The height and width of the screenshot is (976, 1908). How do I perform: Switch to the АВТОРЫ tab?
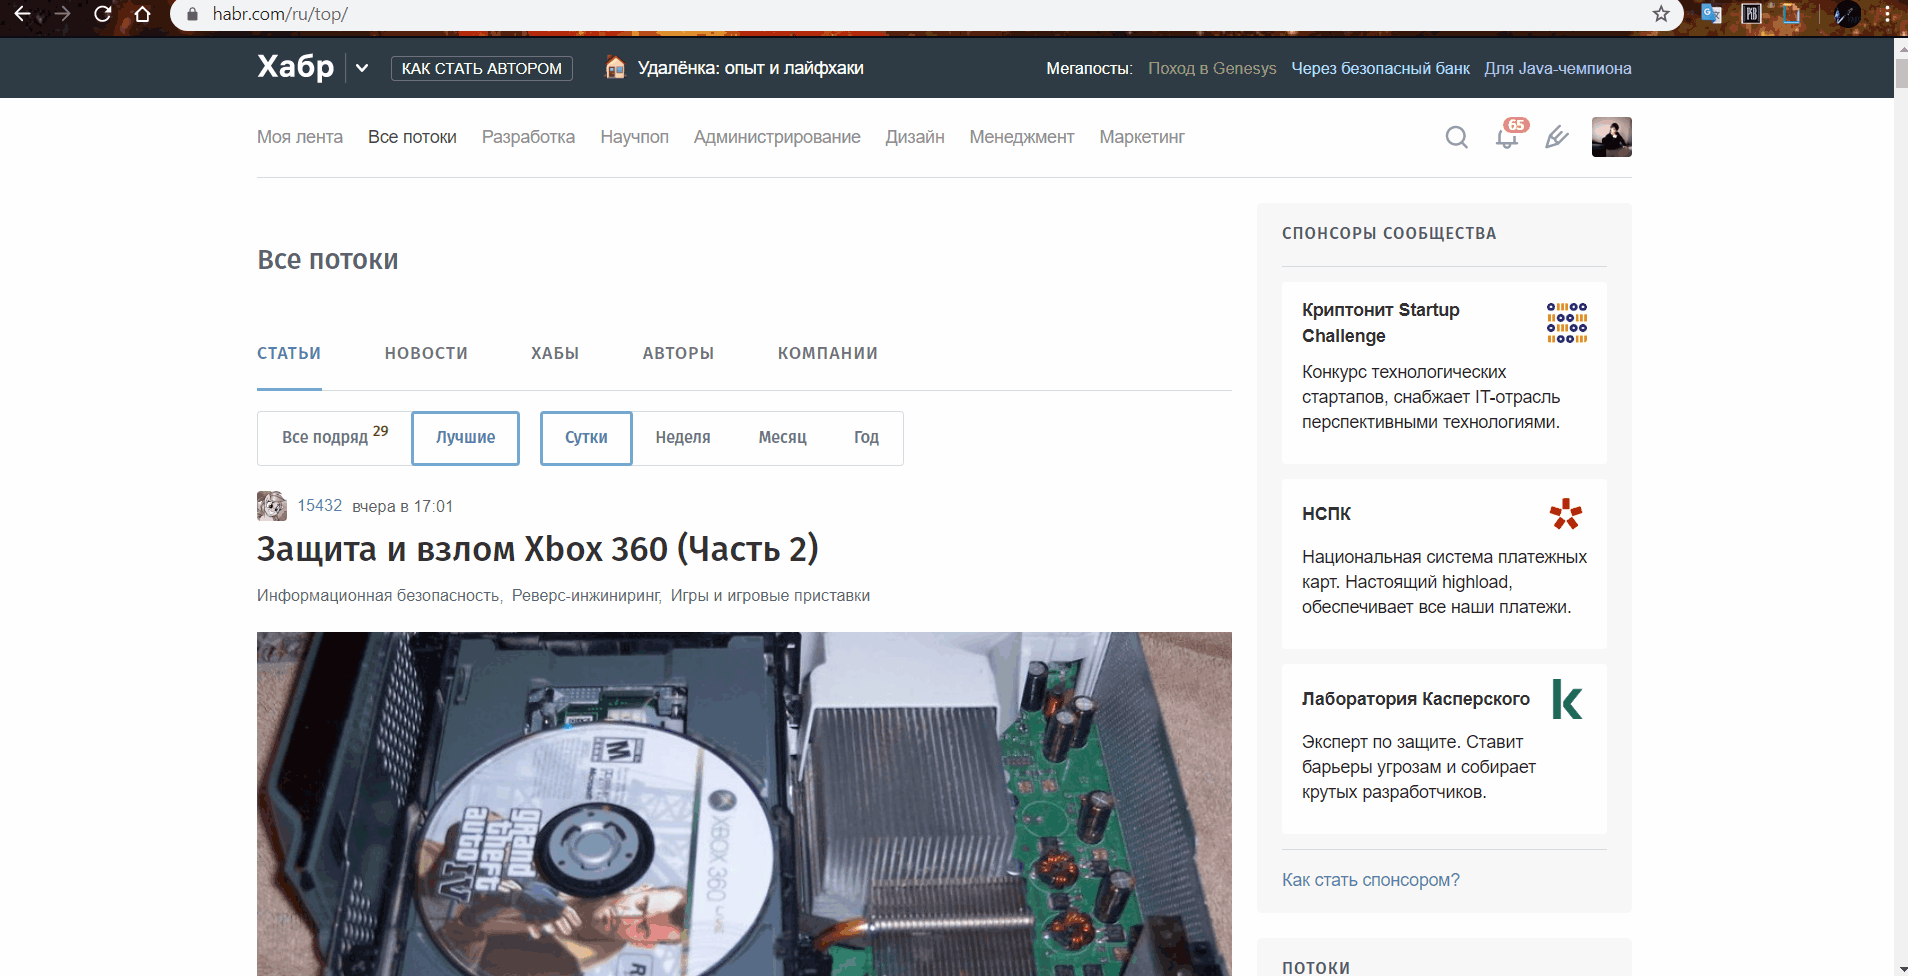click(678, 353)
